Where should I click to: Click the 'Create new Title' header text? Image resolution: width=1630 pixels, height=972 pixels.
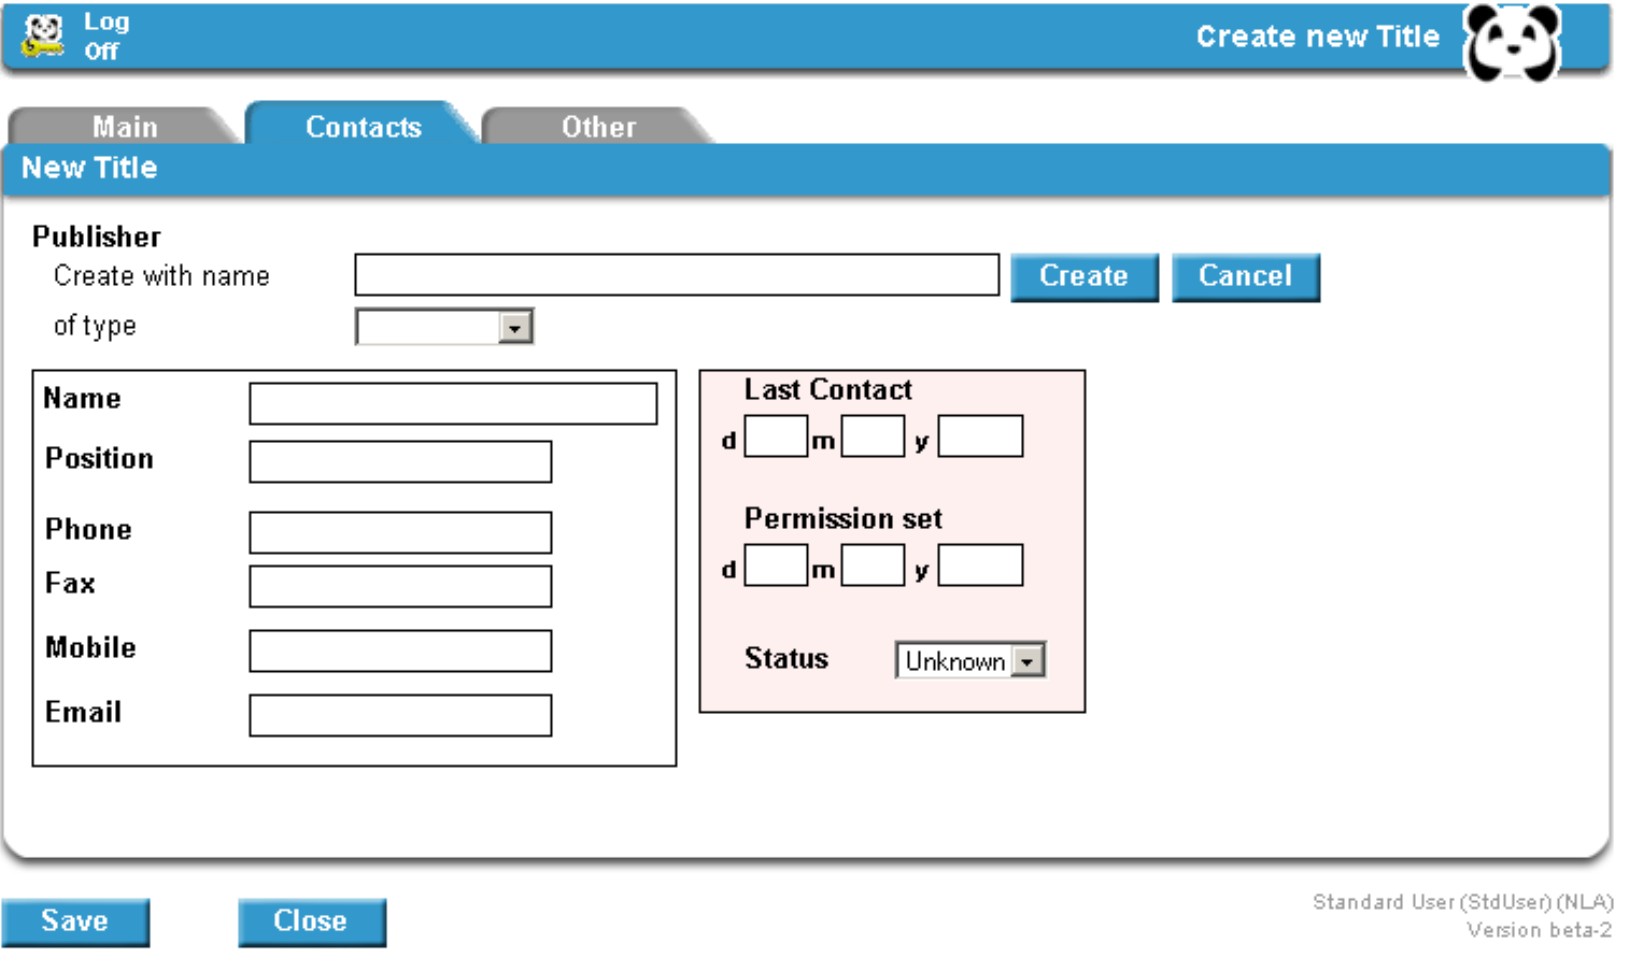pos(1318,37)
